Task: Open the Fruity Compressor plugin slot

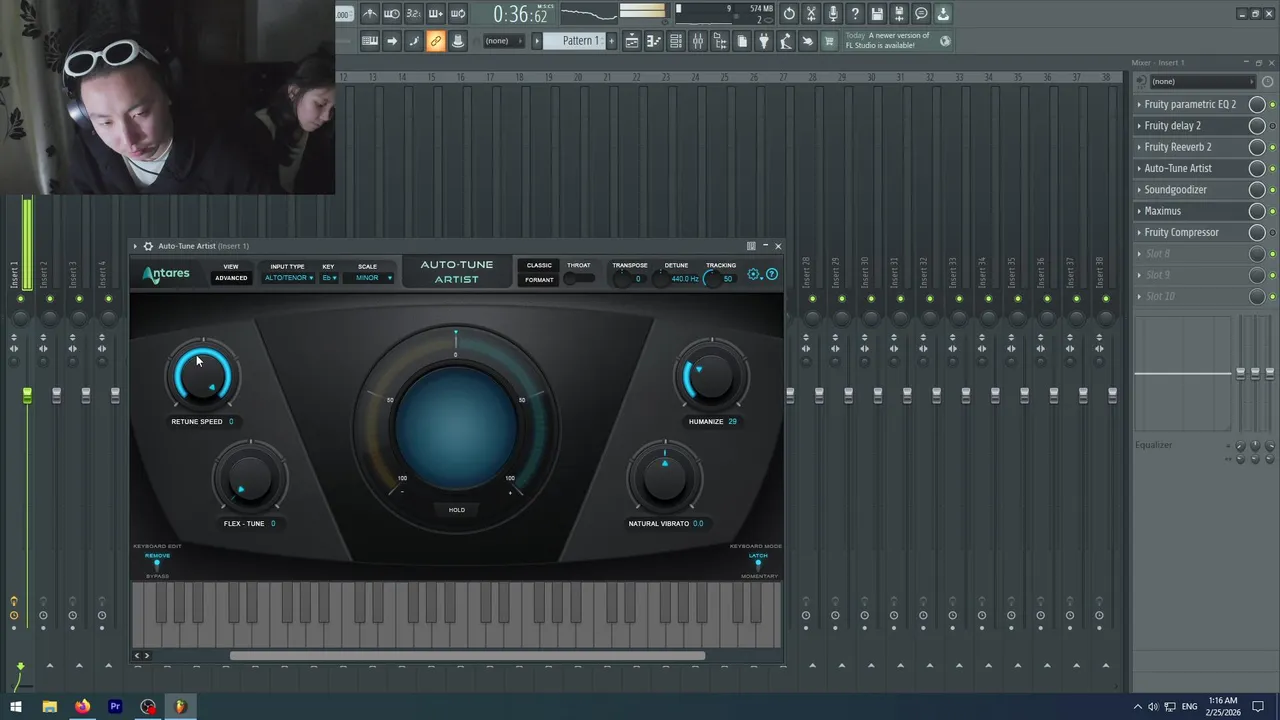Action: click(x=1191, y=232)
